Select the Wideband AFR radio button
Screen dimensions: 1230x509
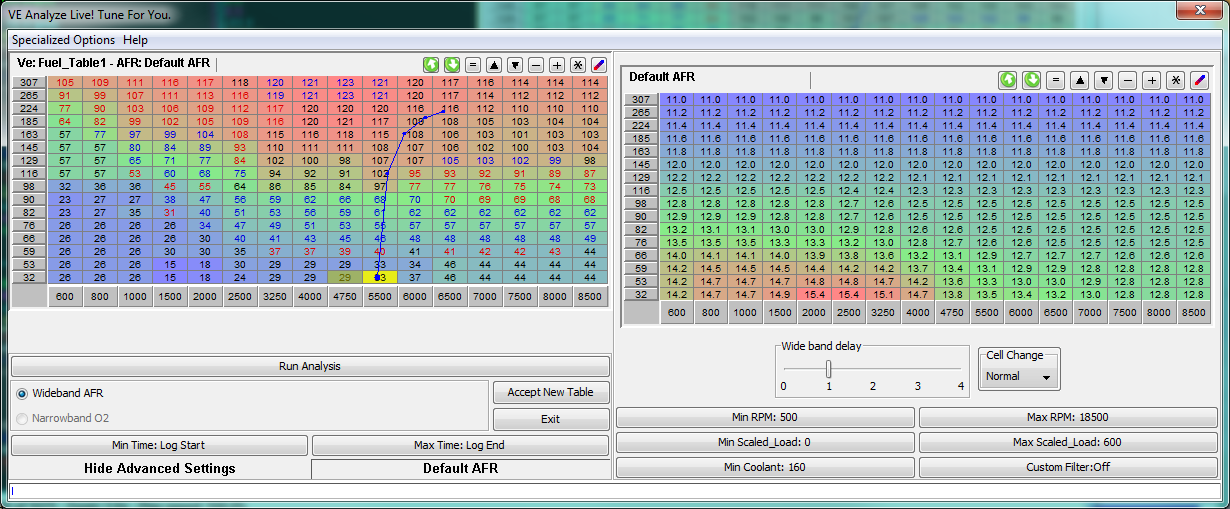coord(22,394)
